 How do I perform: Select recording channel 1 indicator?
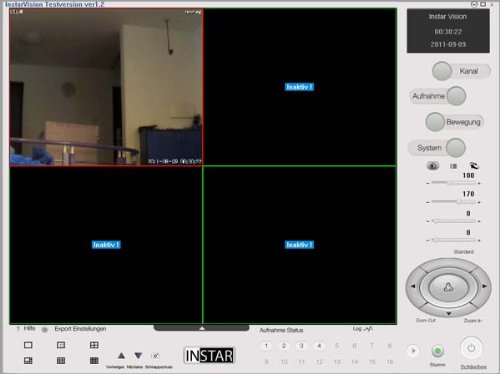pos(266,346)
